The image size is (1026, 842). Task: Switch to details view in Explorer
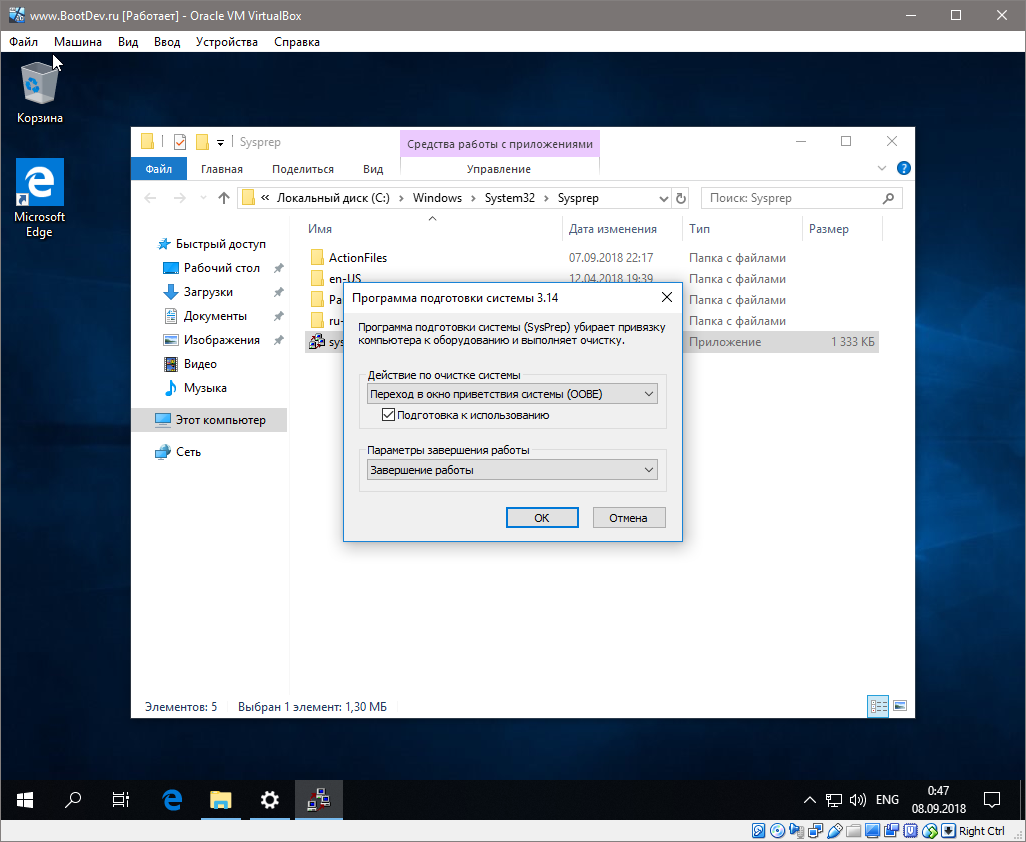[x=878, y=706]
